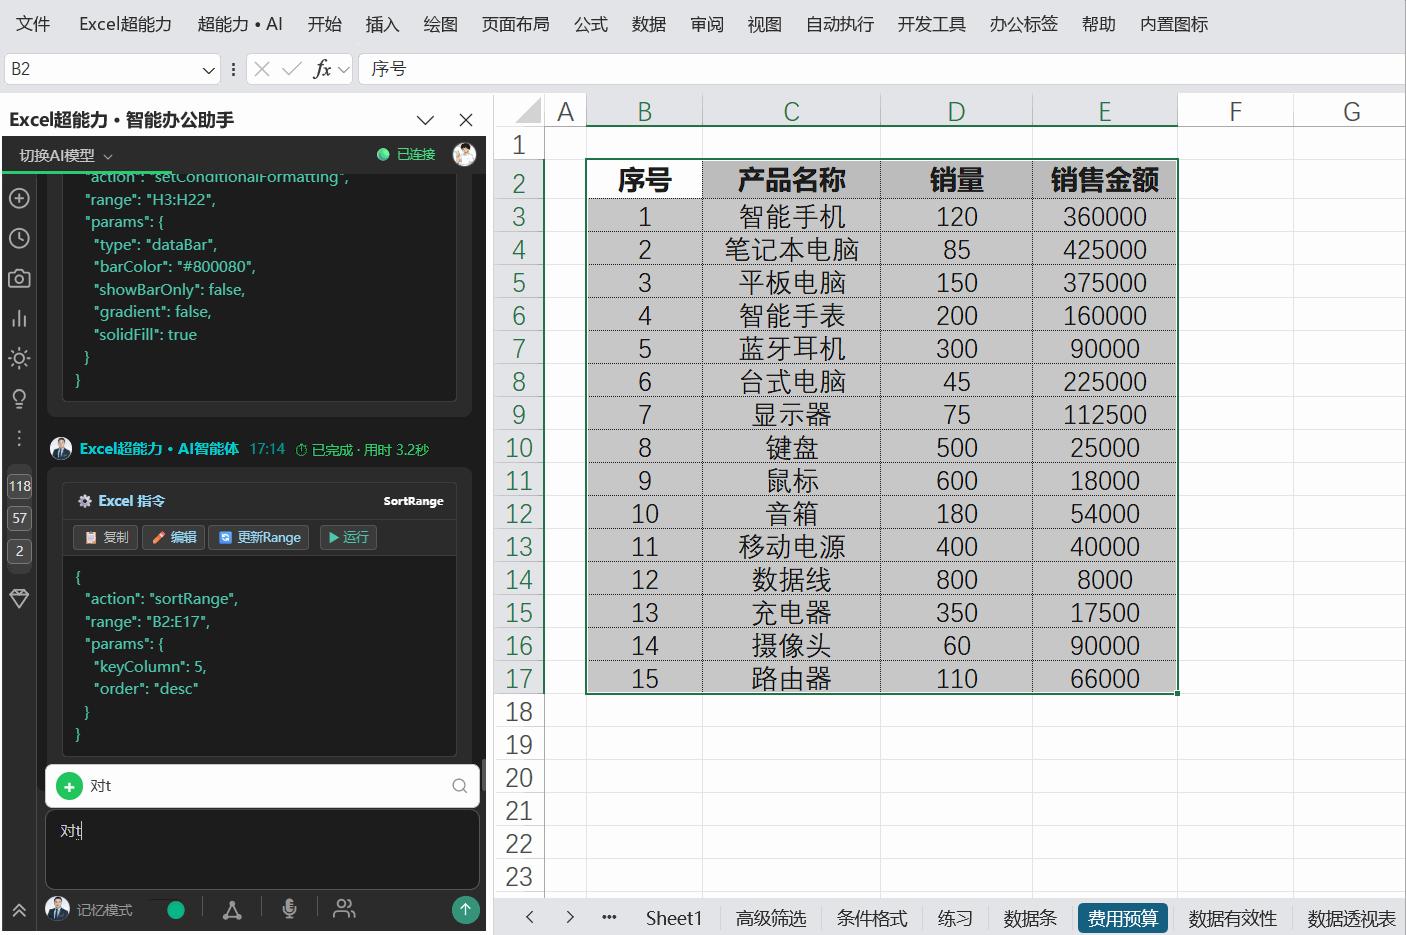Screen dimensions: 1406x935
Task: Collapse the assistant panel with chevron
Action: pyautogui.click(x=425, y=120)
